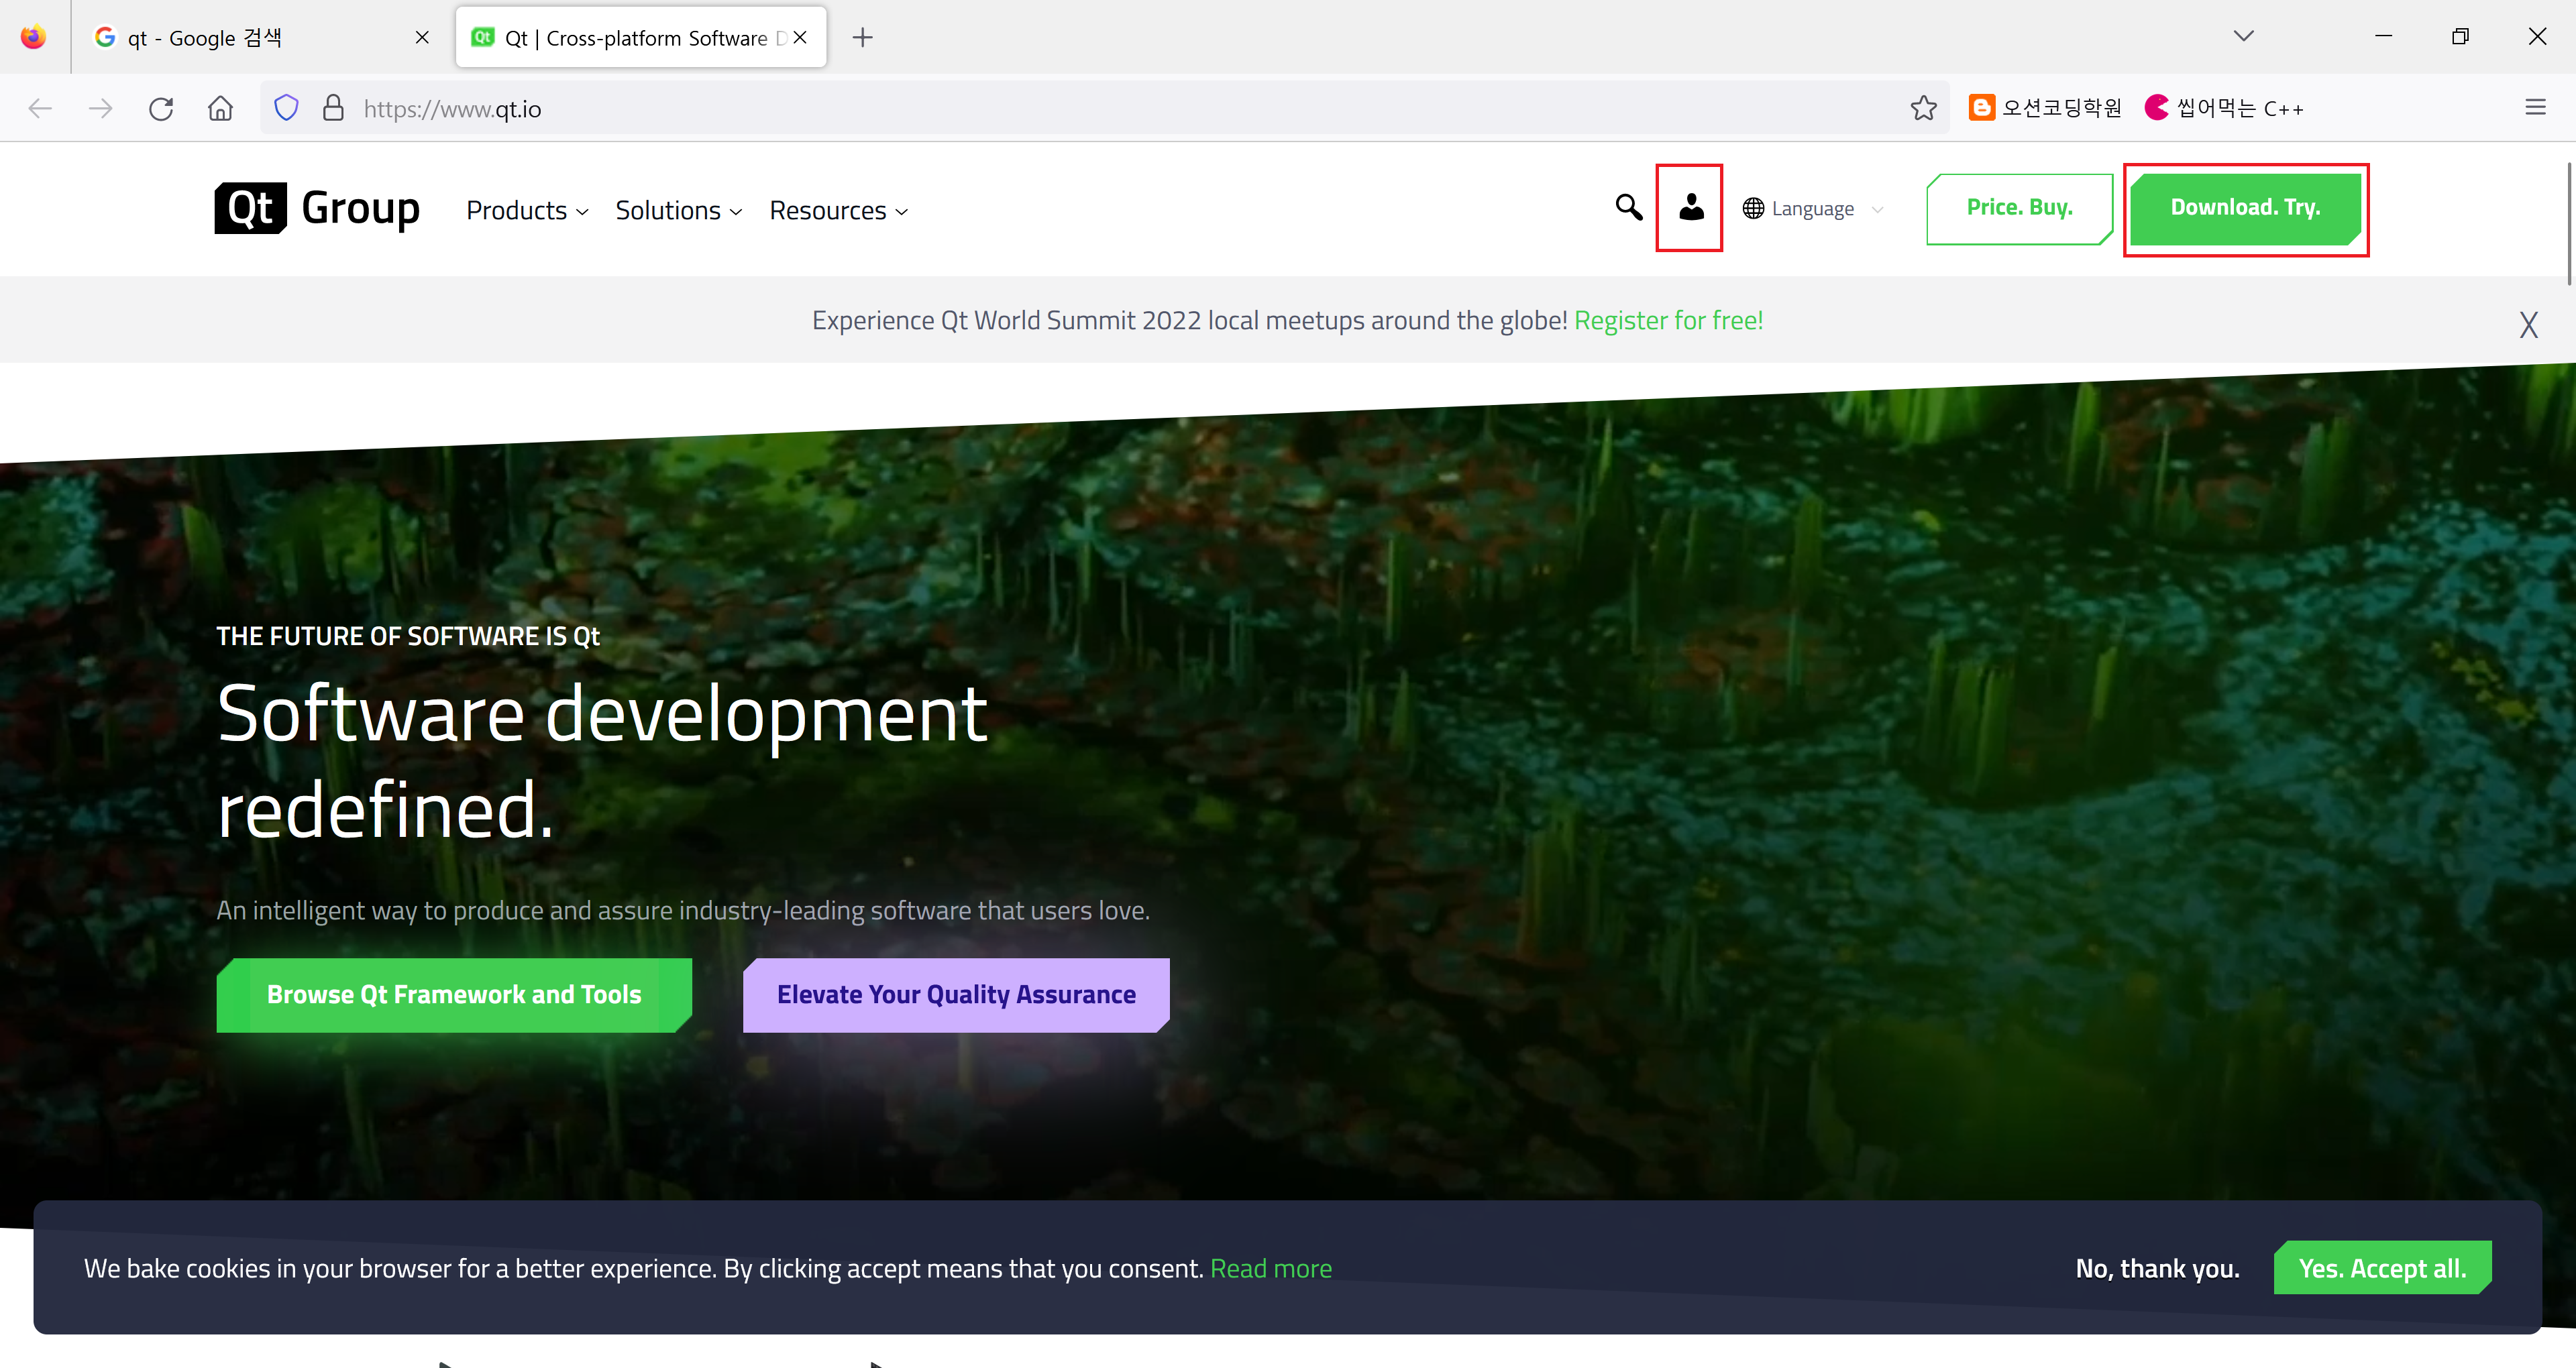Click the Software development redefined heading
This screenshot has width=2576, height=1368.
(x=602, y=761)
